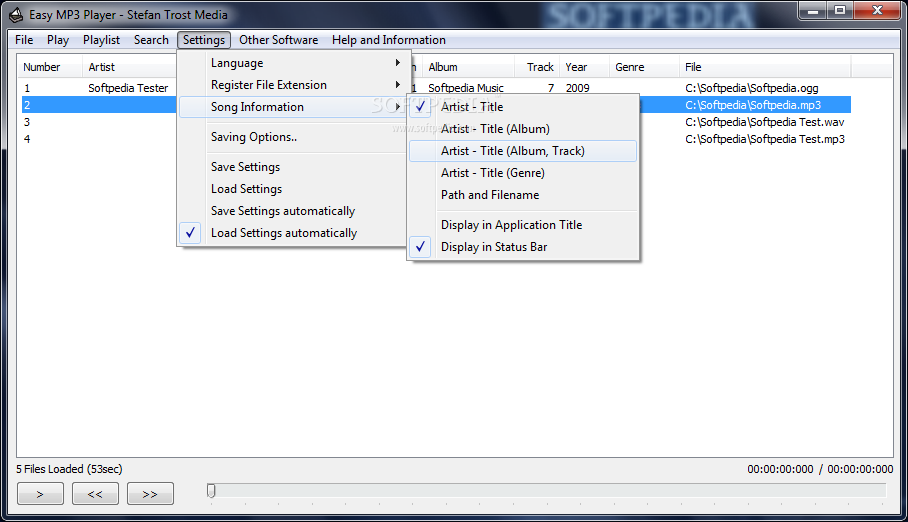Select playlist row number 4
908x522 pixels.
(x=27, y=139)
